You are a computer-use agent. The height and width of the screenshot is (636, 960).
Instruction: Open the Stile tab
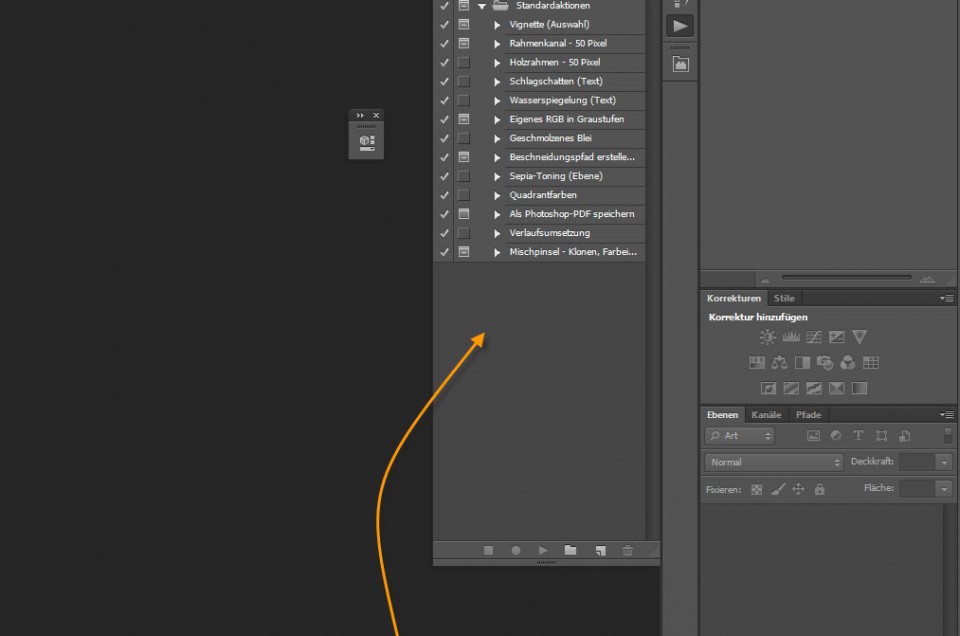784,298
